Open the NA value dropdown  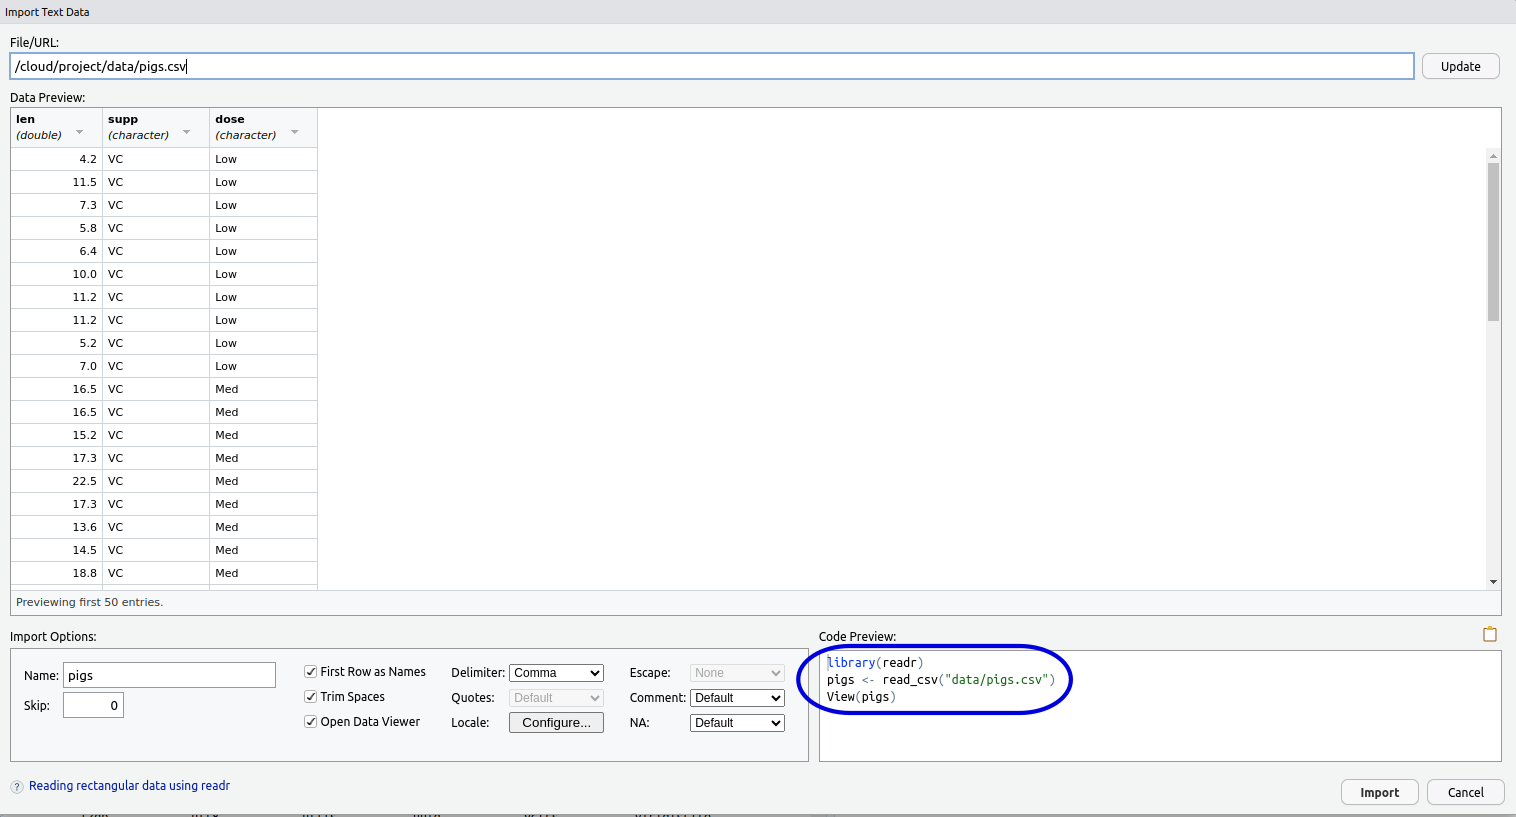[736, 723]
